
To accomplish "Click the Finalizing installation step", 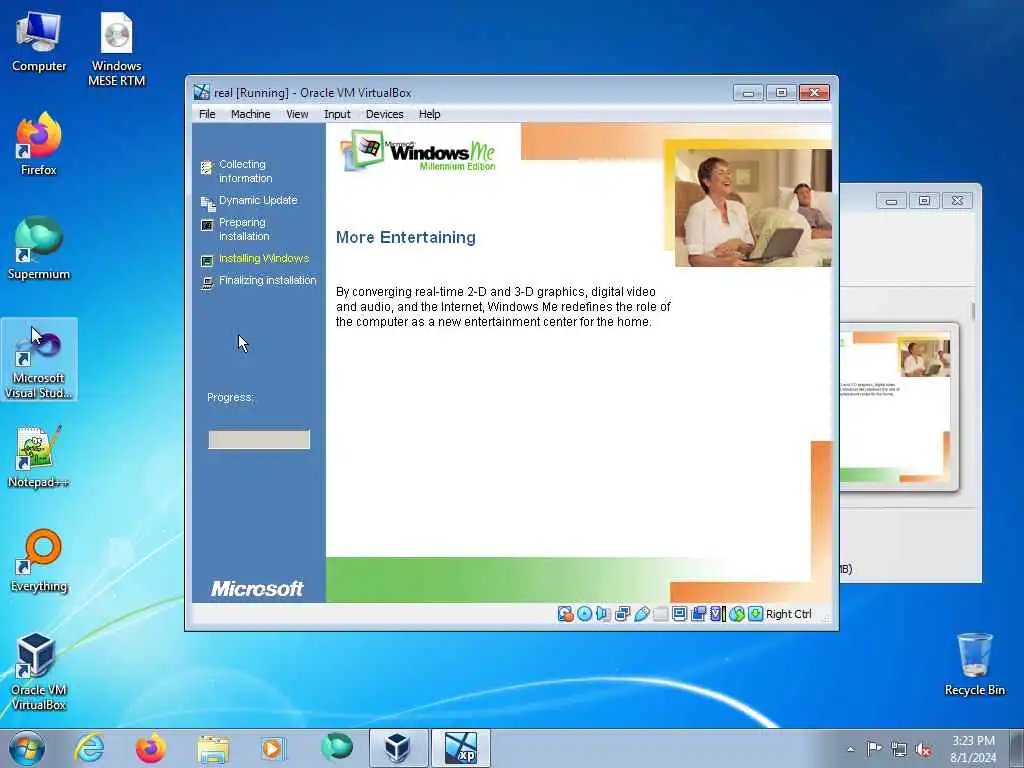I will tap(259, 281).
